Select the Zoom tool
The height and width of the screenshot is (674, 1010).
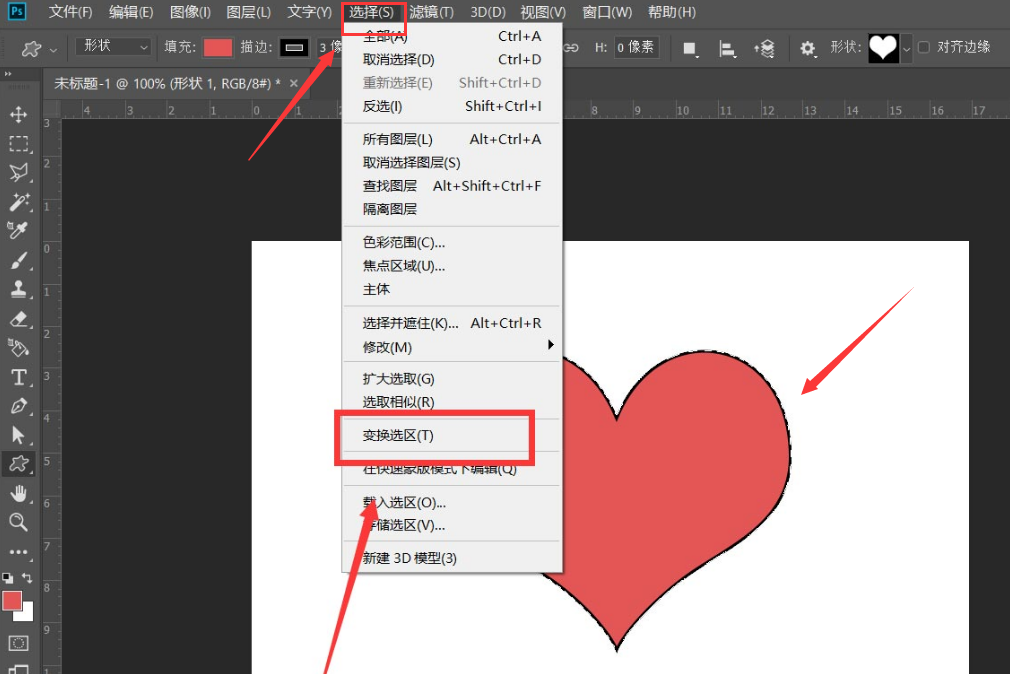click(x=18, y=522)
